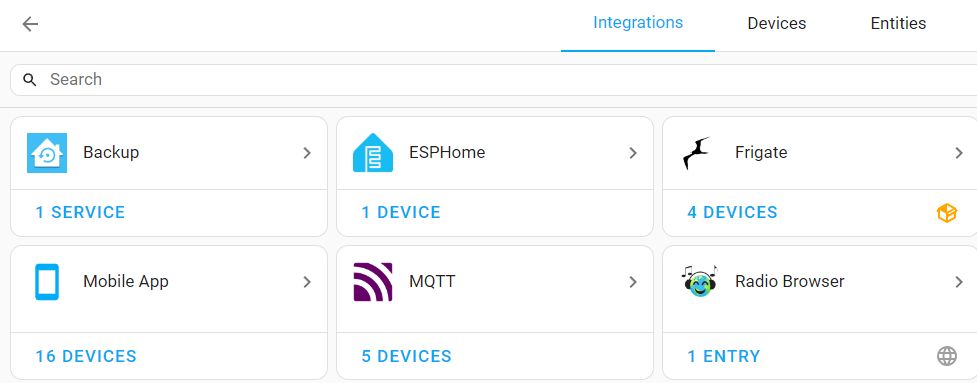Click the Mobile App phone icon
977x383 pixels.
pos(47,282)
